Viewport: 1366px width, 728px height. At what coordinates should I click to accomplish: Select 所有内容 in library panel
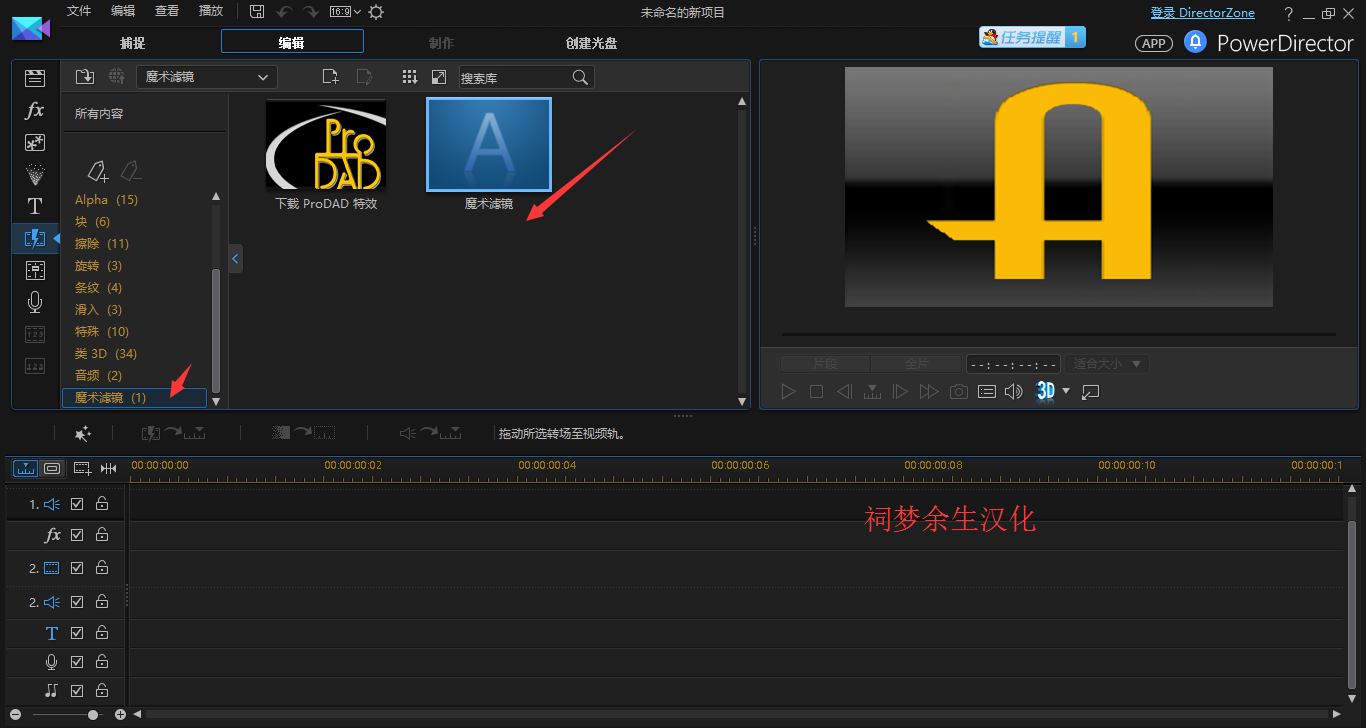[x=99, y=114]
